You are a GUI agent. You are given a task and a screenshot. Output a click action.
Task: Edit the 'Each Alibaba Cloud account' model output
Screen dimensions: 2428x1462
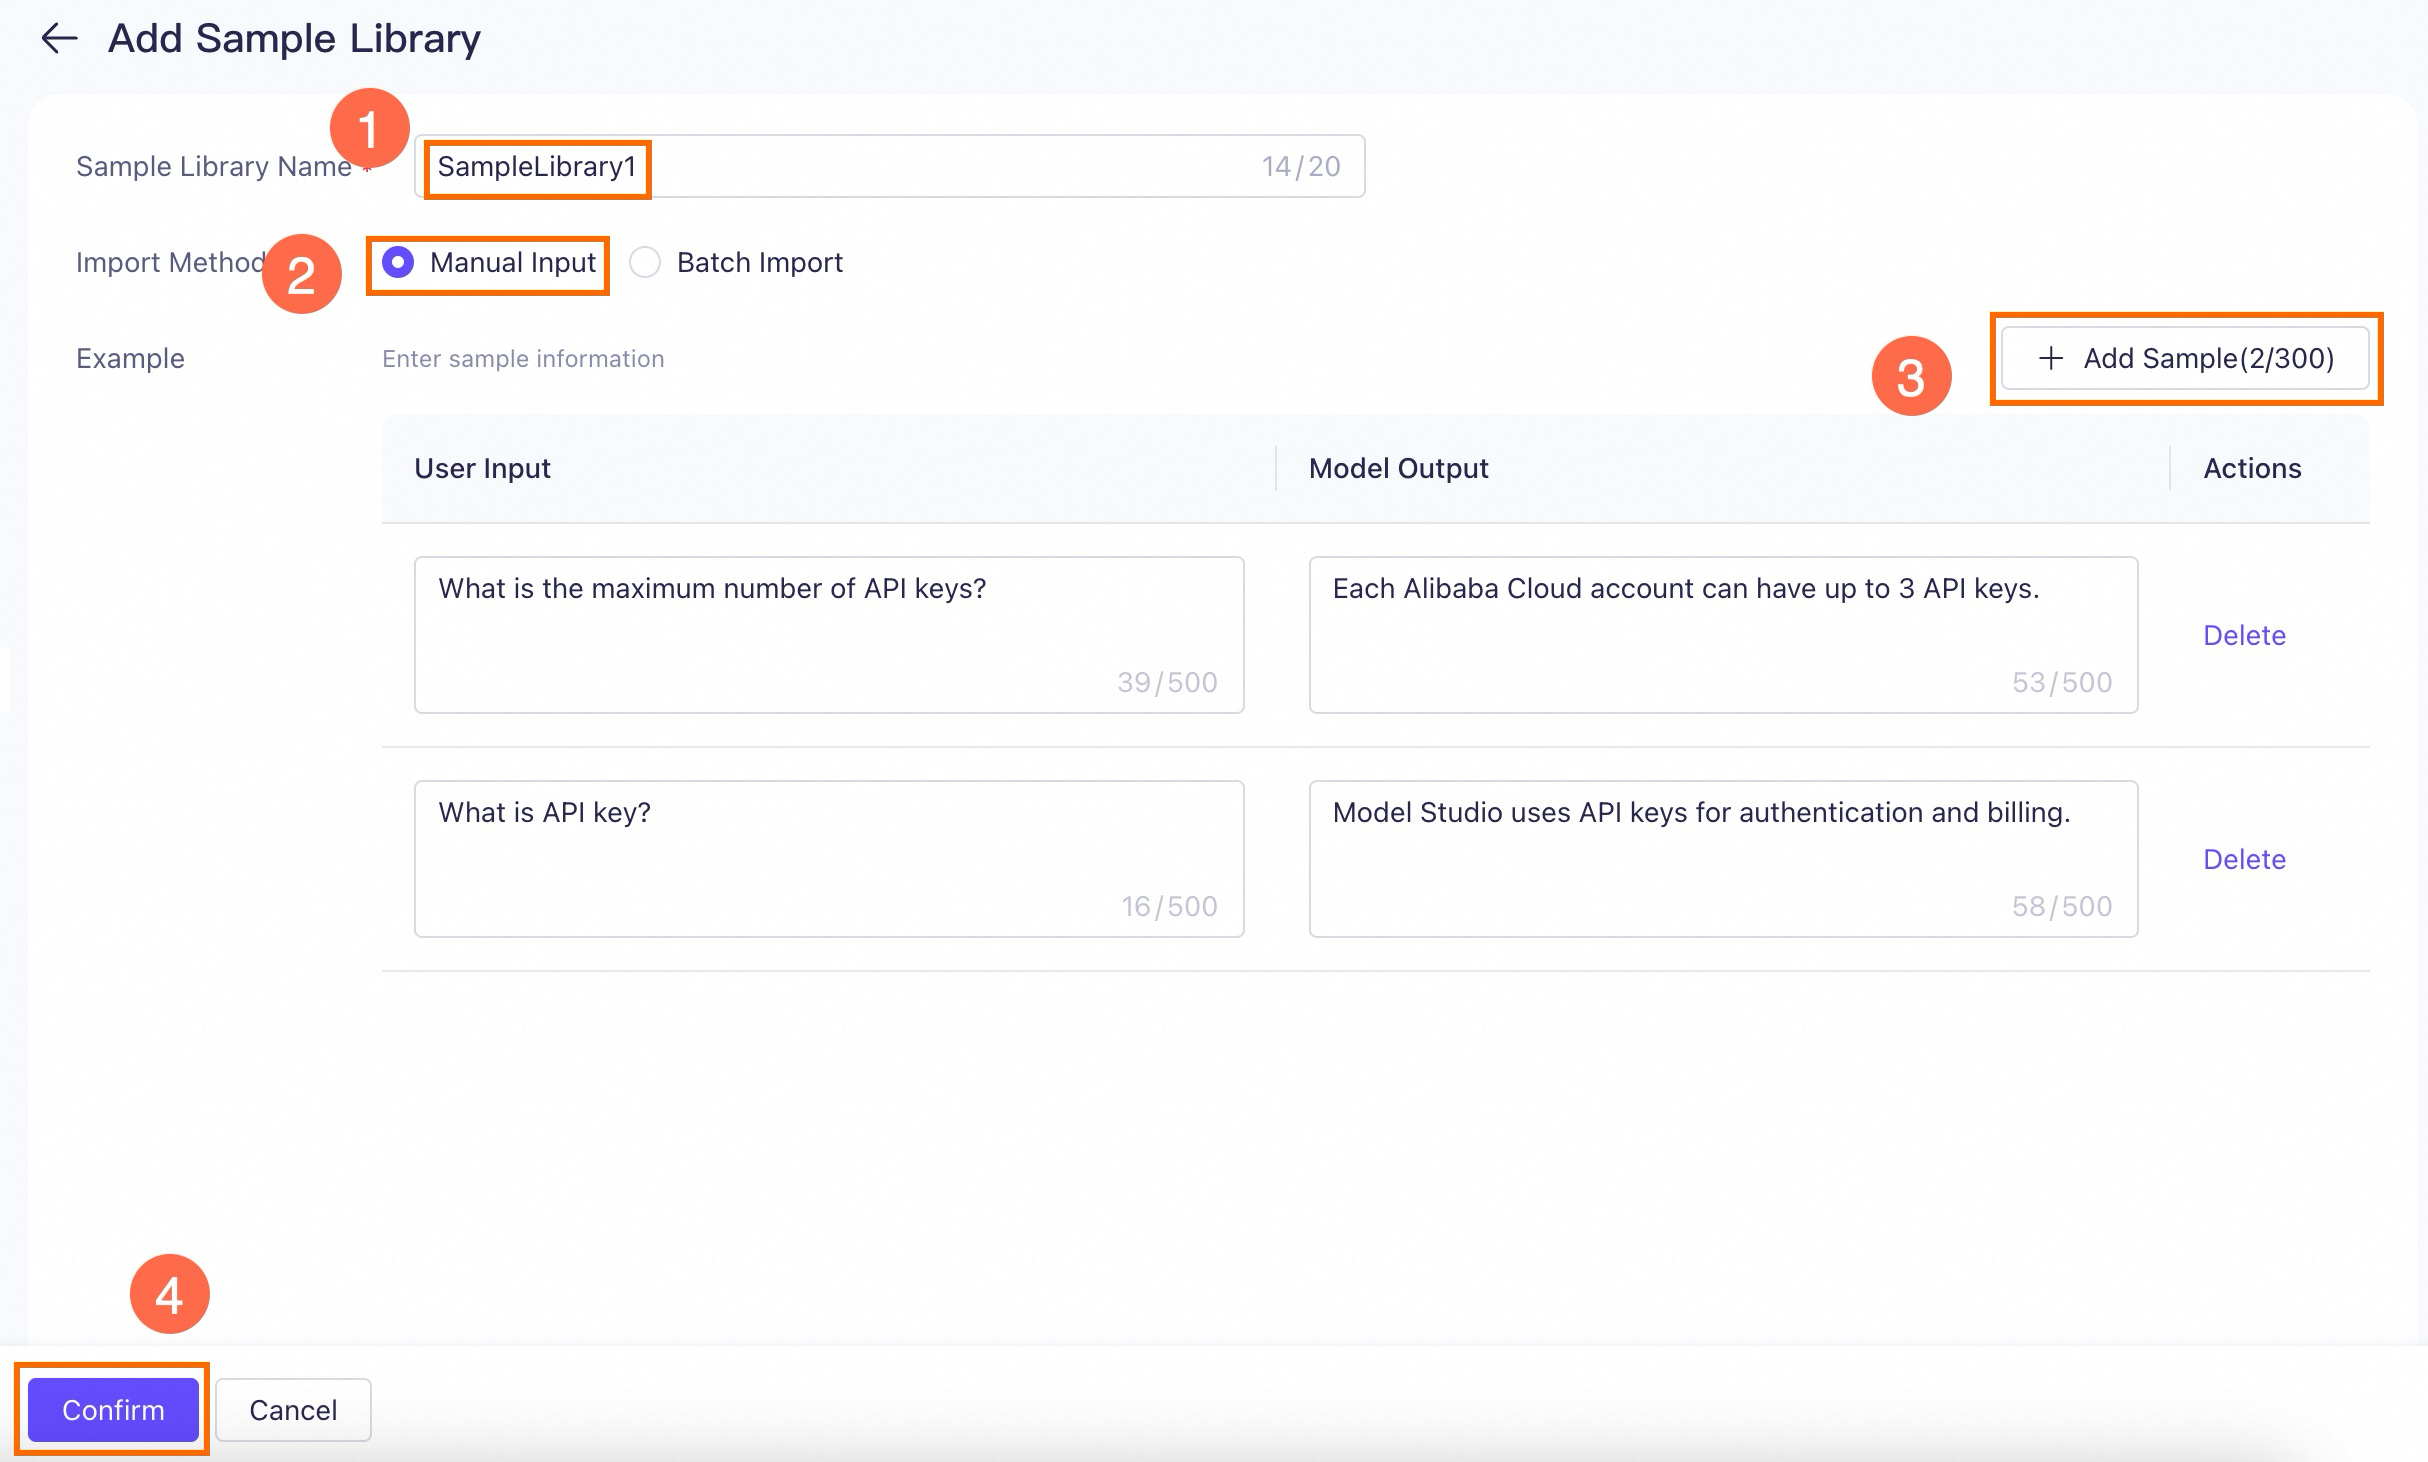point(1723,635)
